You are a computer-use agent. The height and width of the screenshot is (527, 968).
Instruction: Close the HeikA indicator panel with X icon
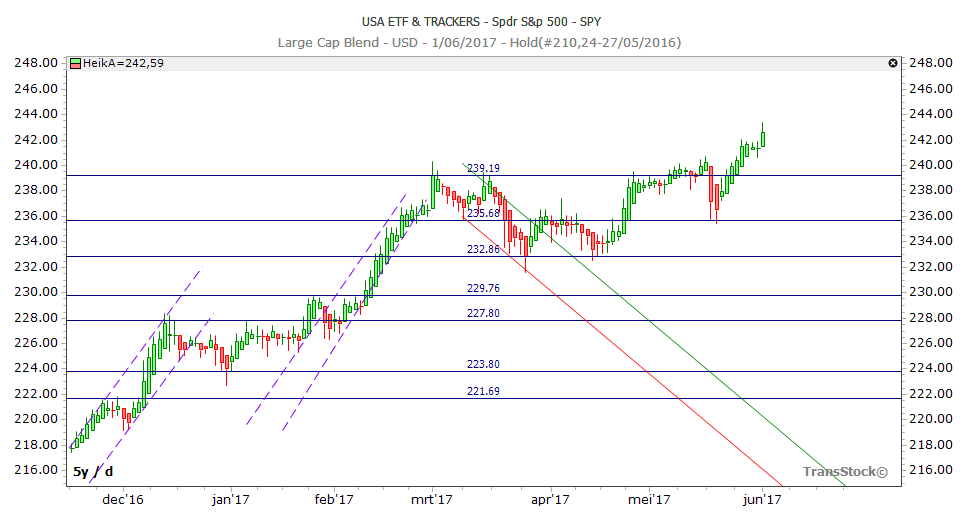pyautogui.click(x=893, y=63)
